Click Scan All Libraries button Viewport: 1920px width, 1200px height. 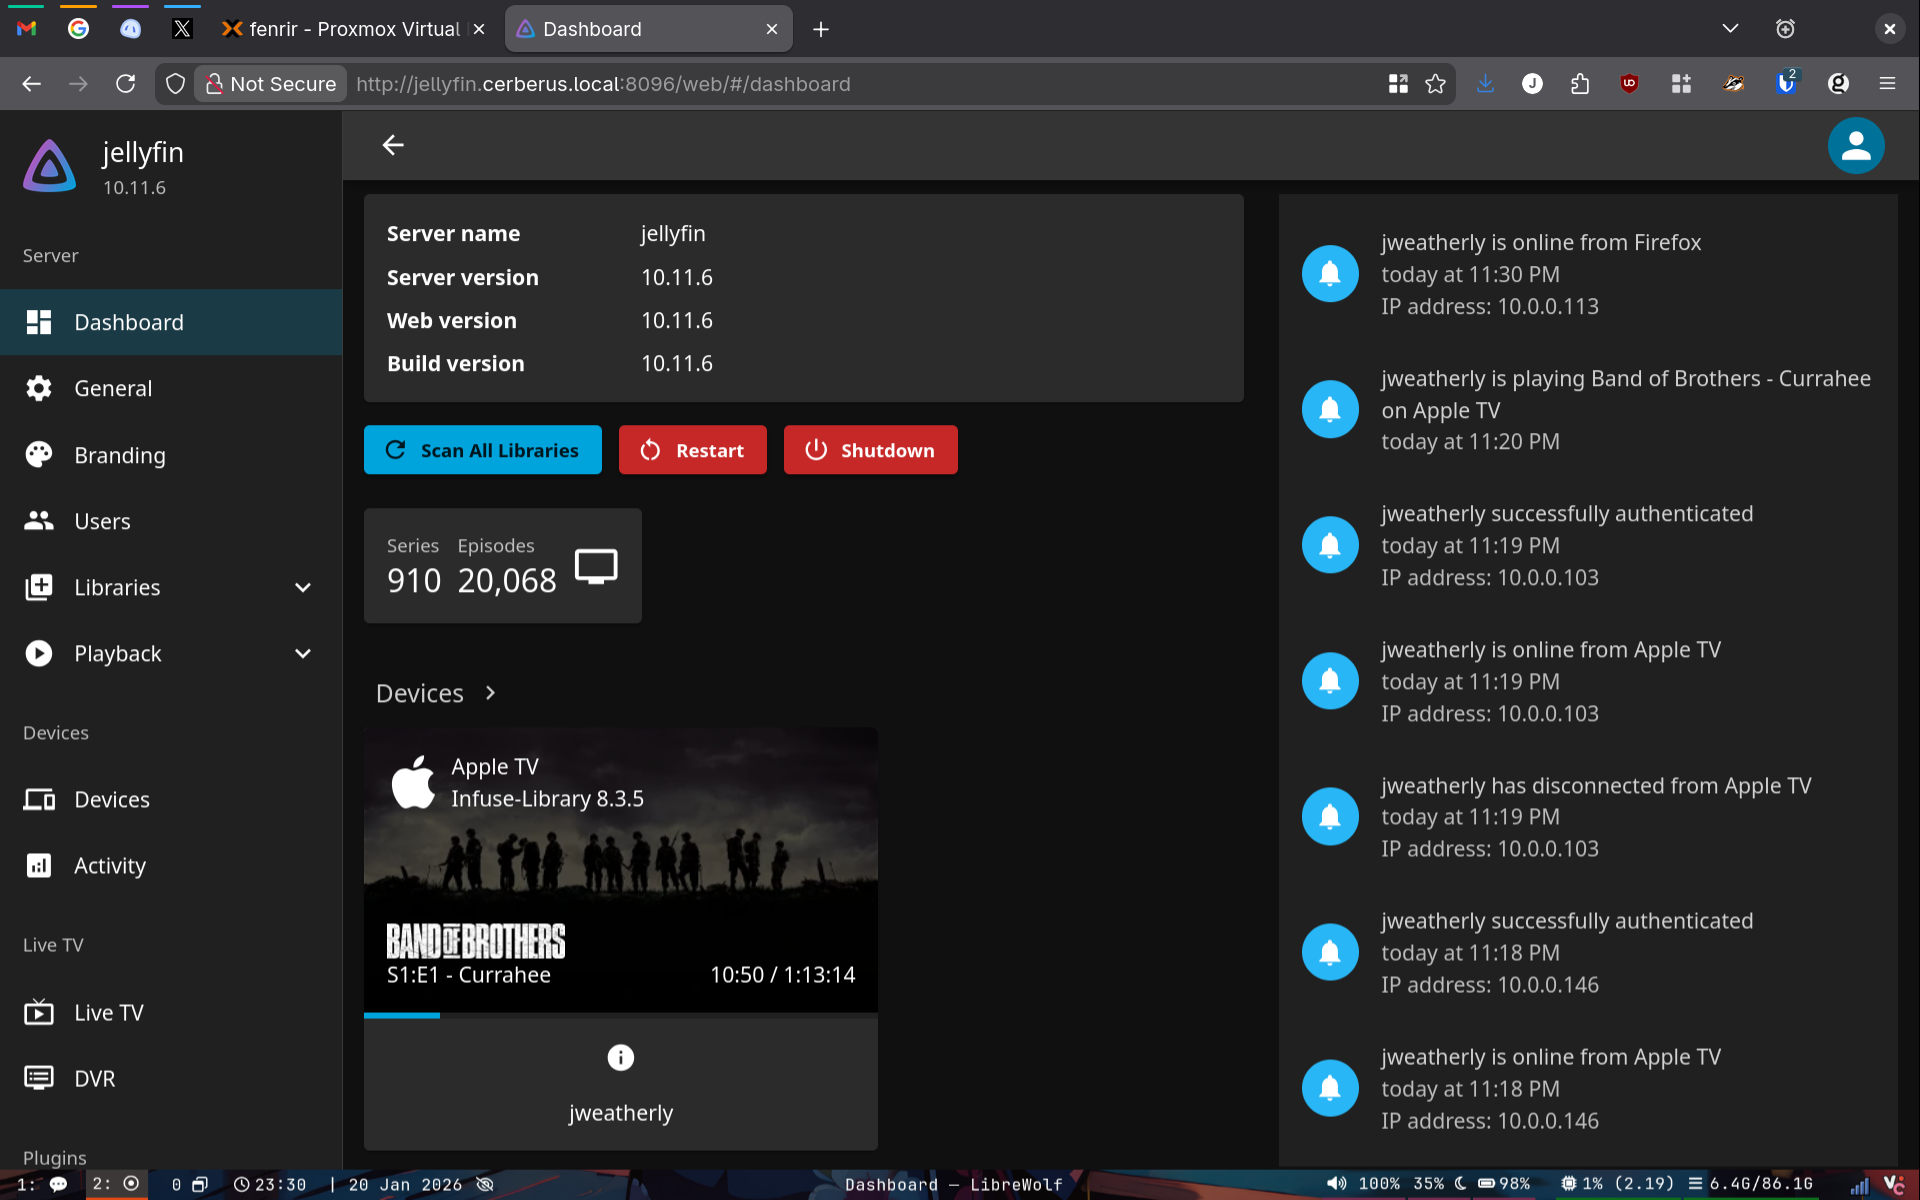point(483,450)
